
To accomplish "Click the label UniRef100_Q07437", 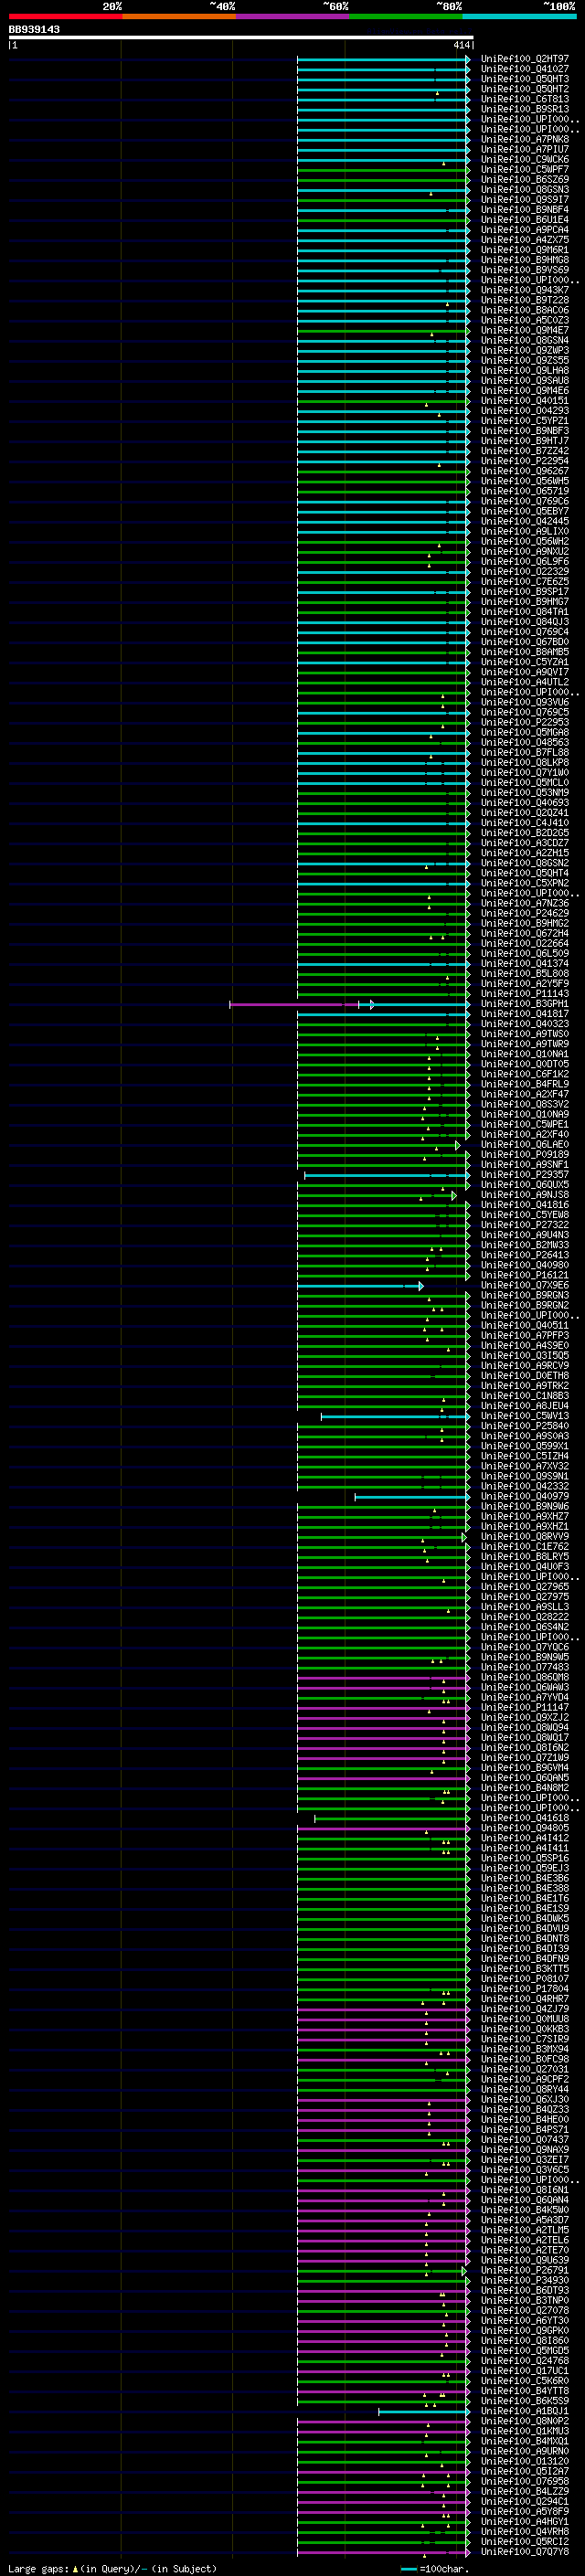I will pos(524,2140).
